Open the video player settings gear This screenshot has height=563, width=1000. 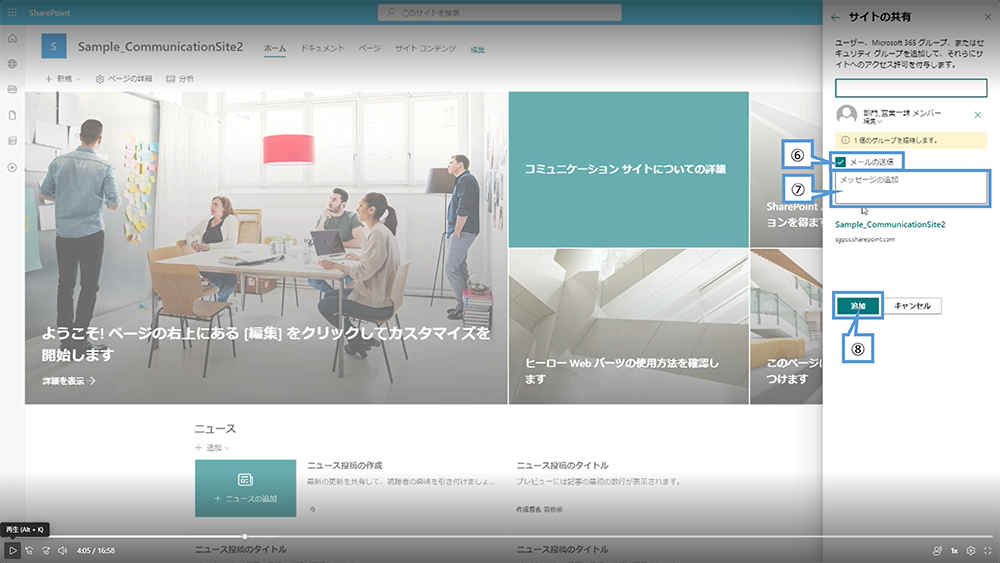tap(971, 550)
